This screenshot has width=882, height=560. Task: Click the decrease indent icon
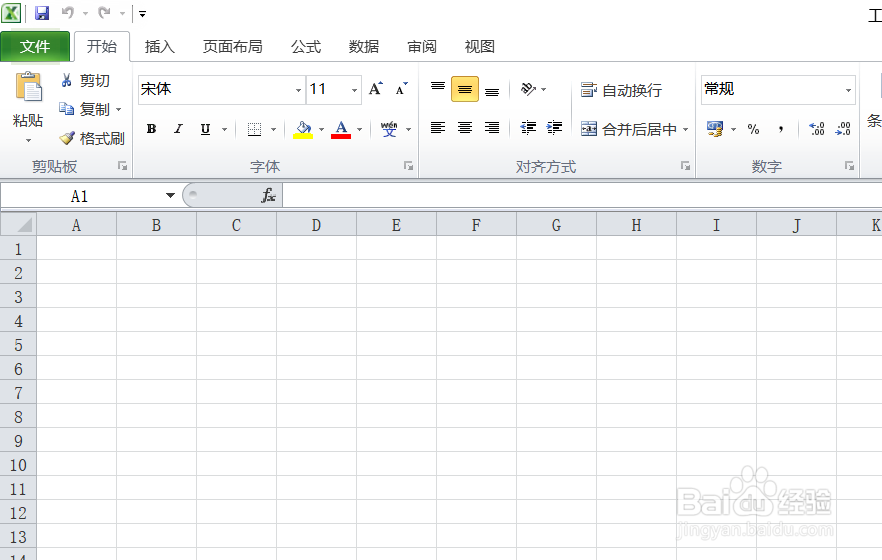528,128
